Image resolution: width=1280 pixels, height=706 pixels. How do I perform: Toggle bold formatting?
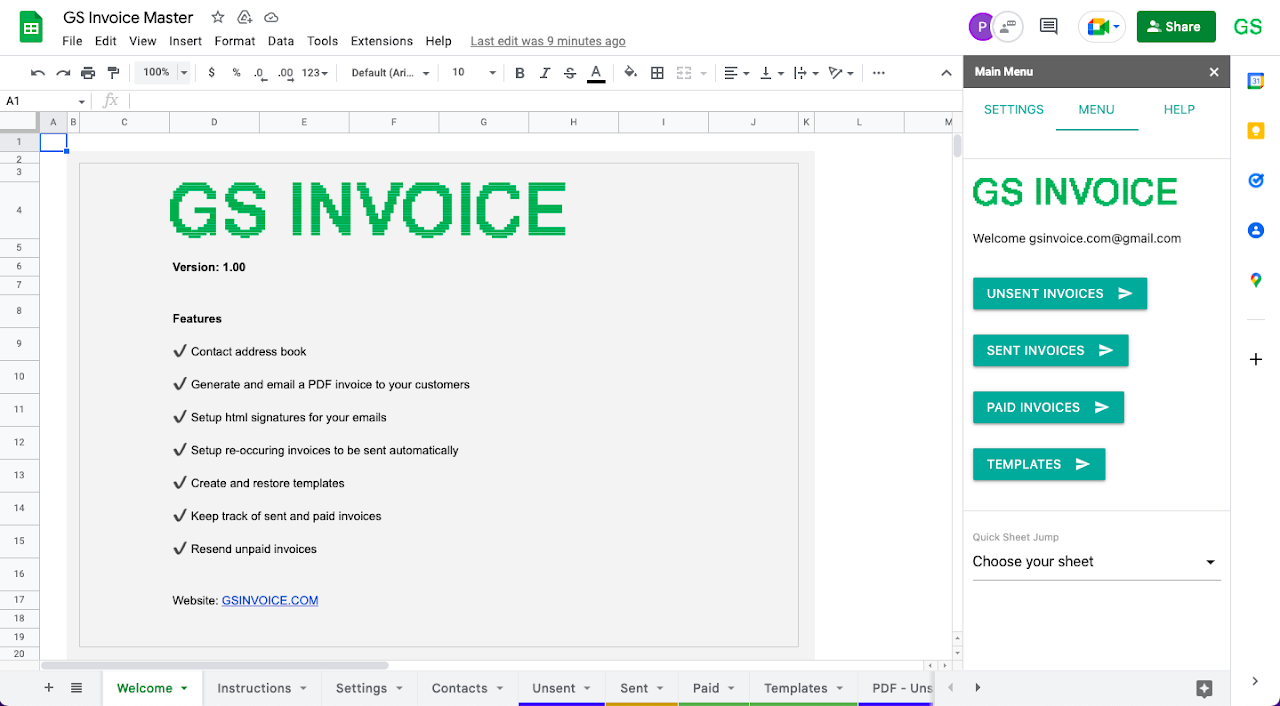tap(519, 73)
